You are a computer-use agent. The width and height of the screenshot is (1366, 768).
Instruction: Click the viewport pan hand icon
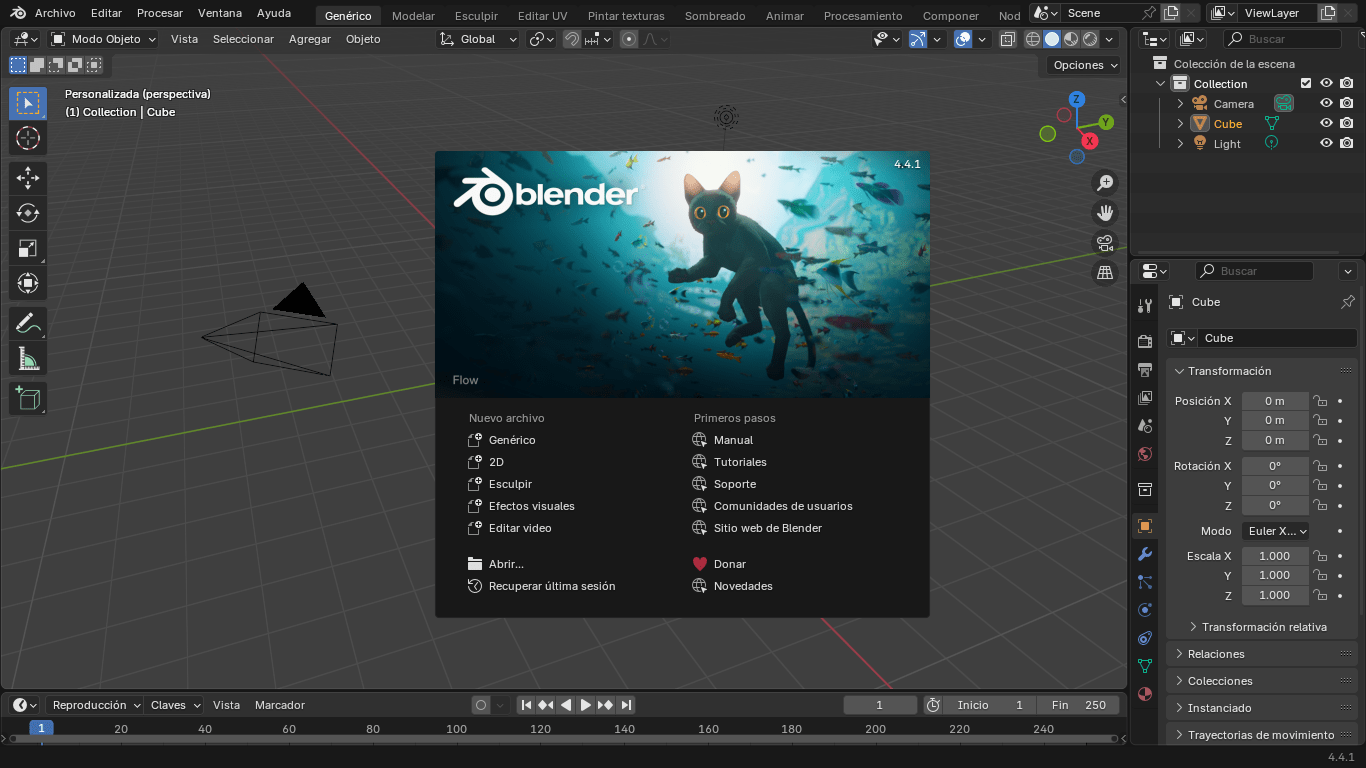pyautogui.click(x=1105, y=212)
